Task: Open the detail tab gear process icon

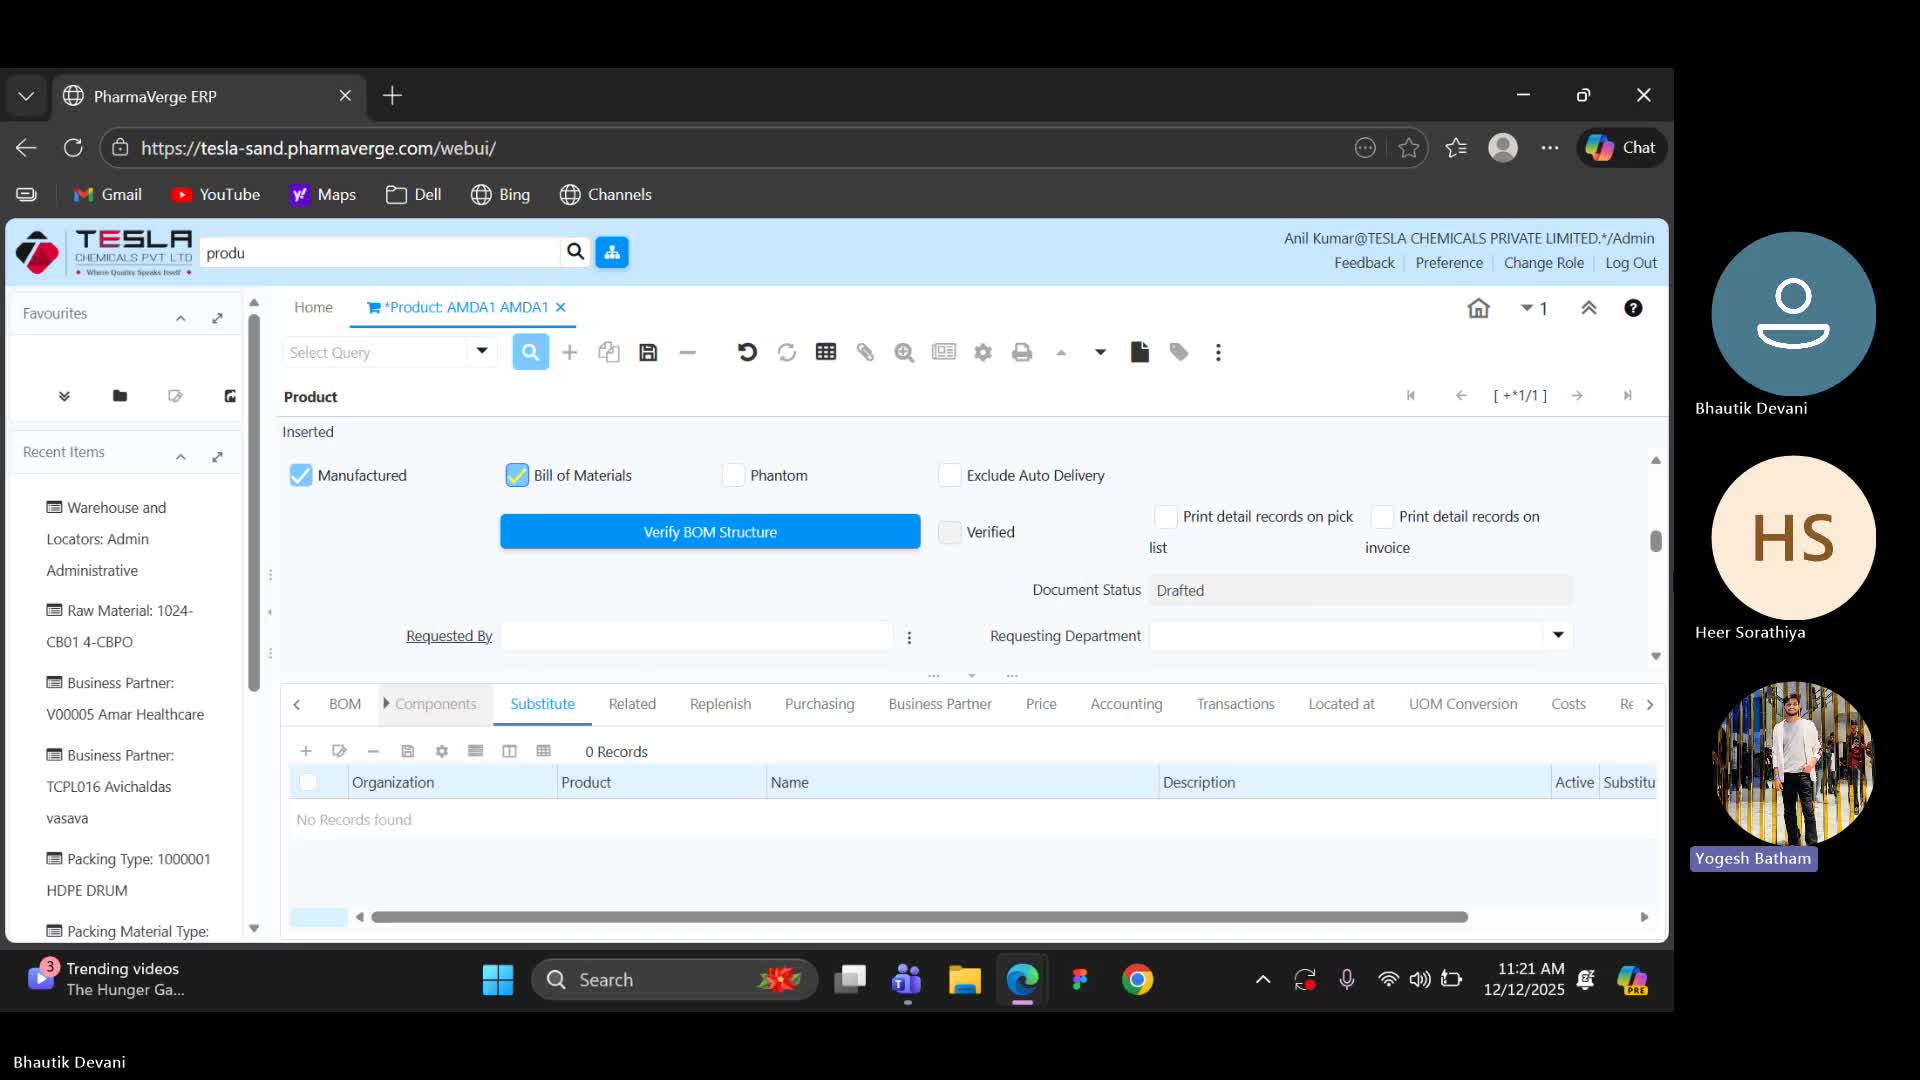Action: [x=441, y=751]
